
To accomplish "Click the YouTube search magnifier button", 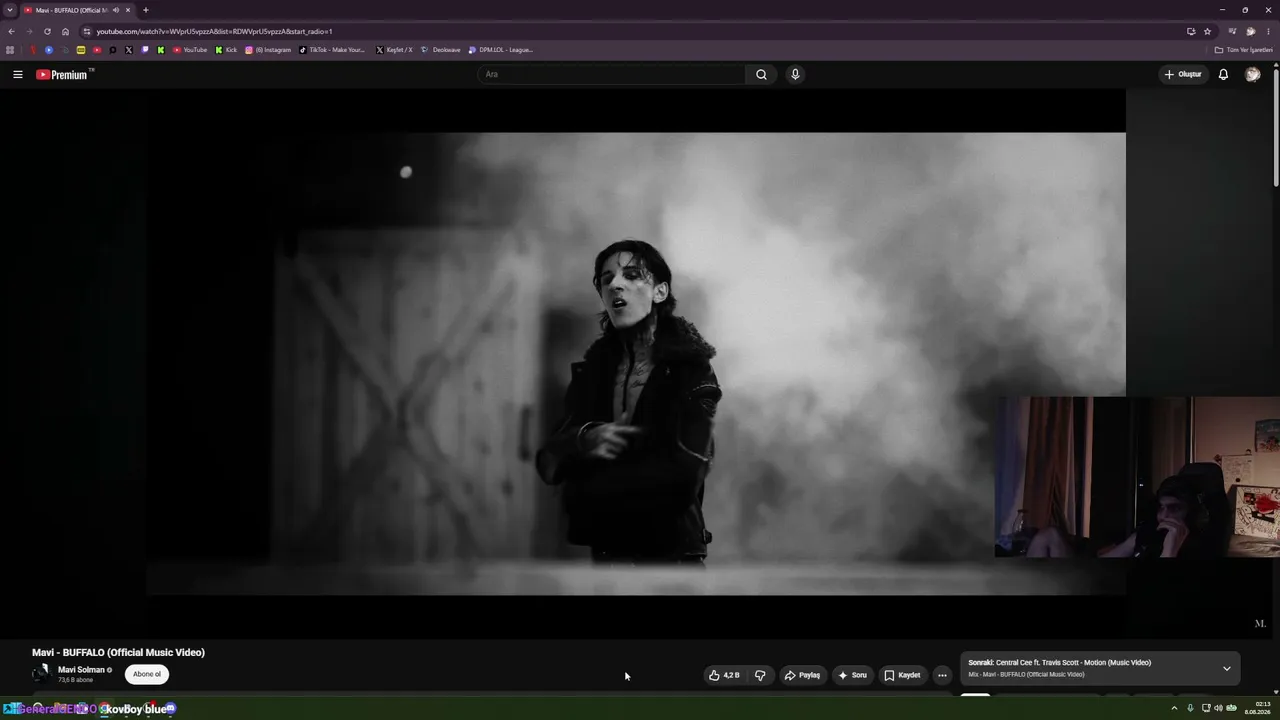I will pyautogui.click(x=761, y=74).
